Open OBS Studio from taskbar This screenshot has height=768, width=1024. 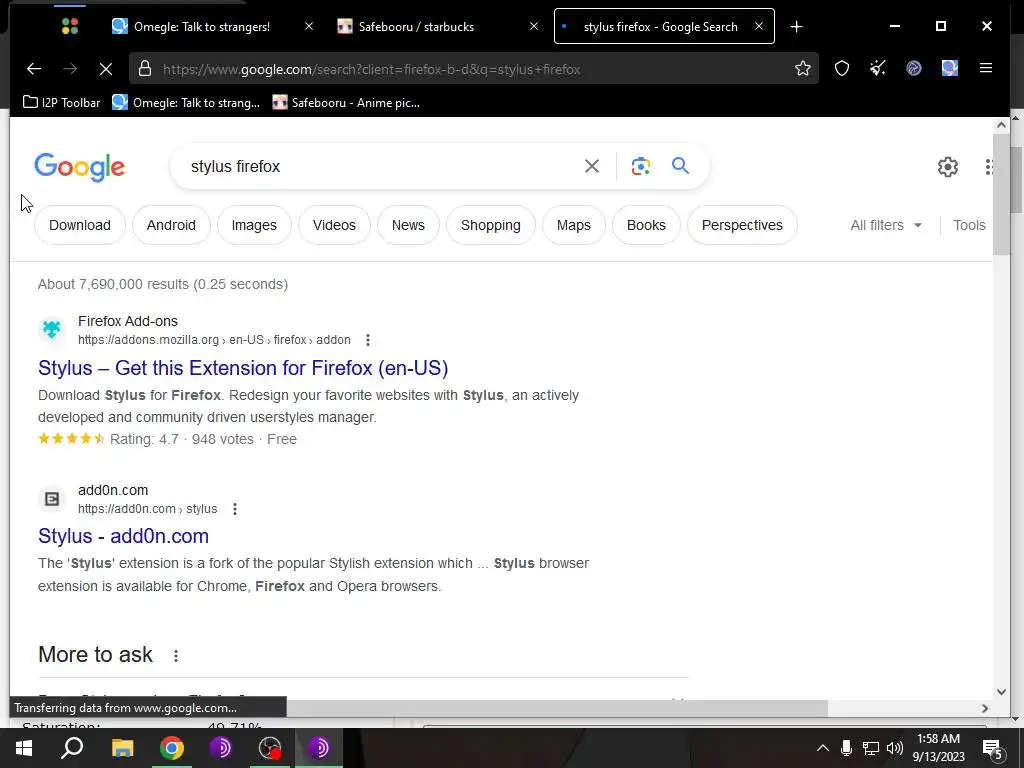[270, 748]
